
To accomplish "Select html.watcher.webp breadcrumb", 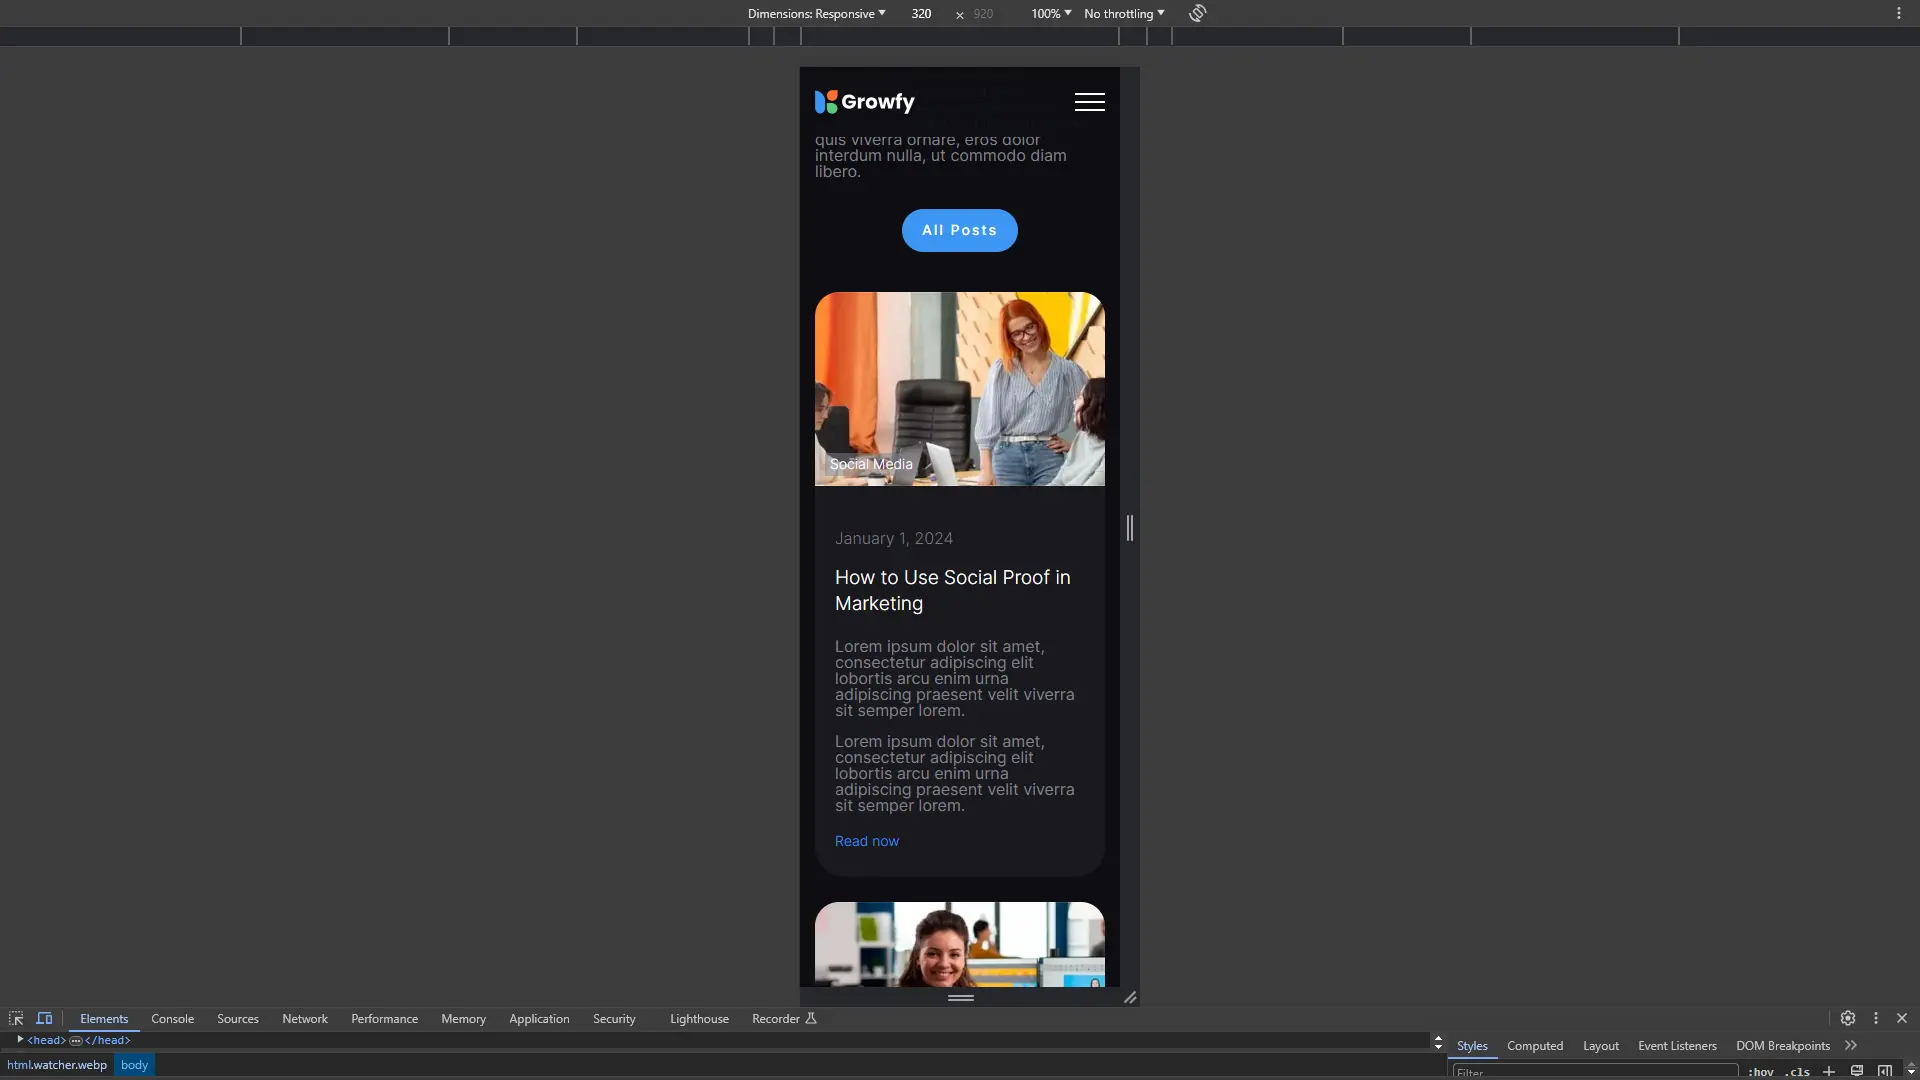I will pyautogui.click(x=57, y=1065).
